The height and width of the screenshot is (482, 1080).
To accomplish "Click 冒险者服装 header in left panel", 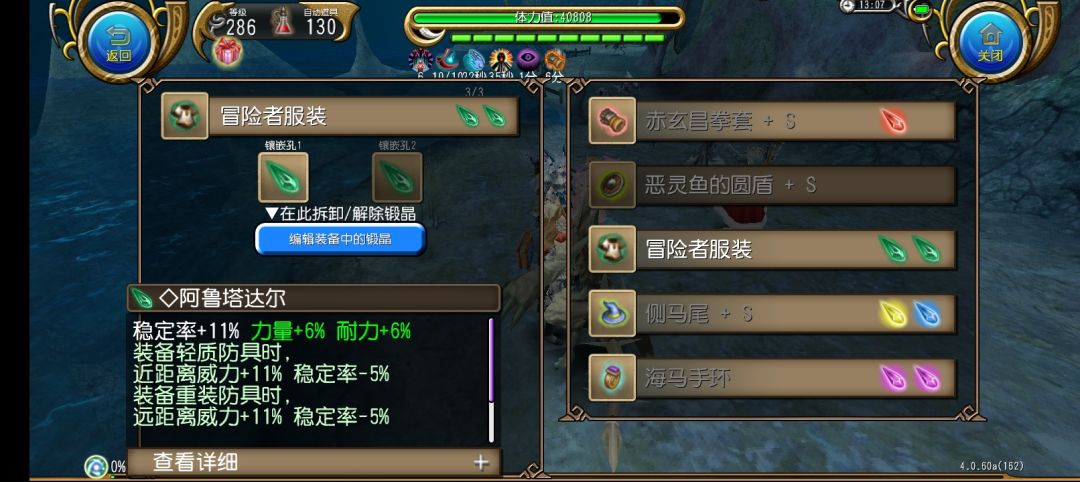I will [x=340, y=116].
